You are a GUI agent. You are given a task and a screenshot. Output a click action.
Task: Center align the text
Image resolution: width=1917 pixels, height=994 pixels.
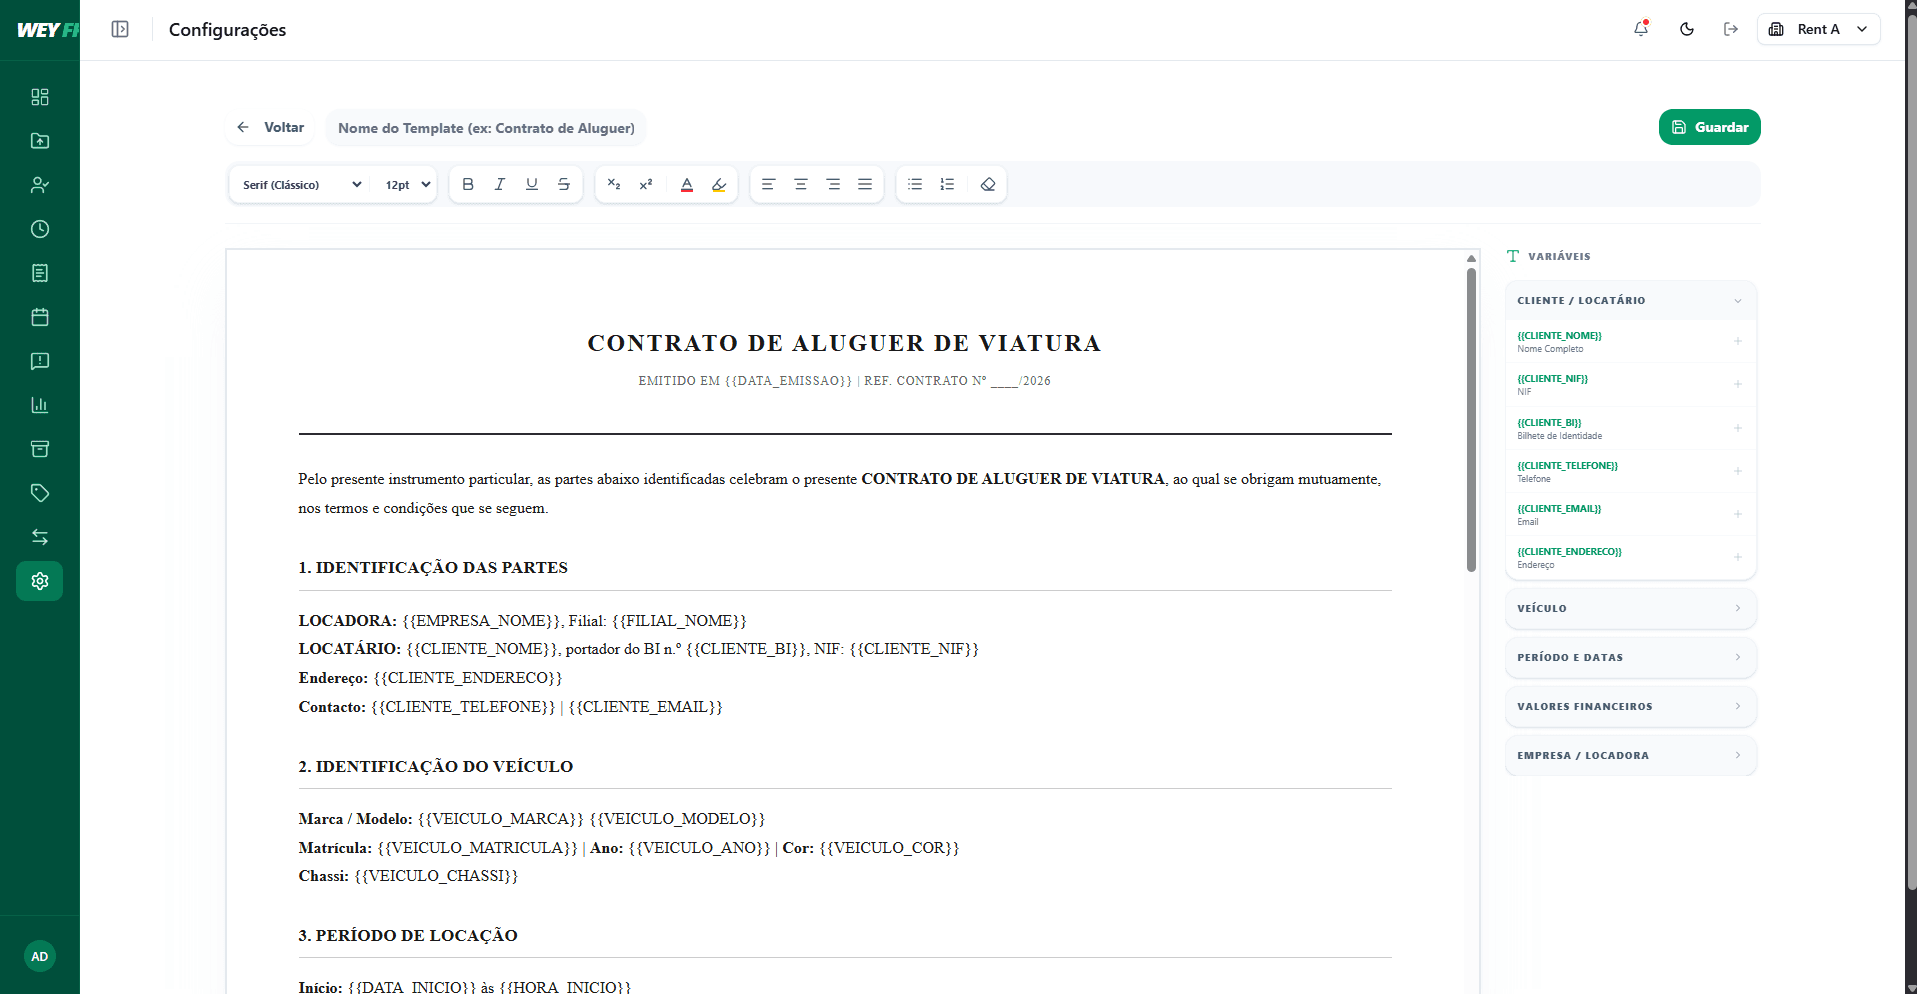[801, 184]
